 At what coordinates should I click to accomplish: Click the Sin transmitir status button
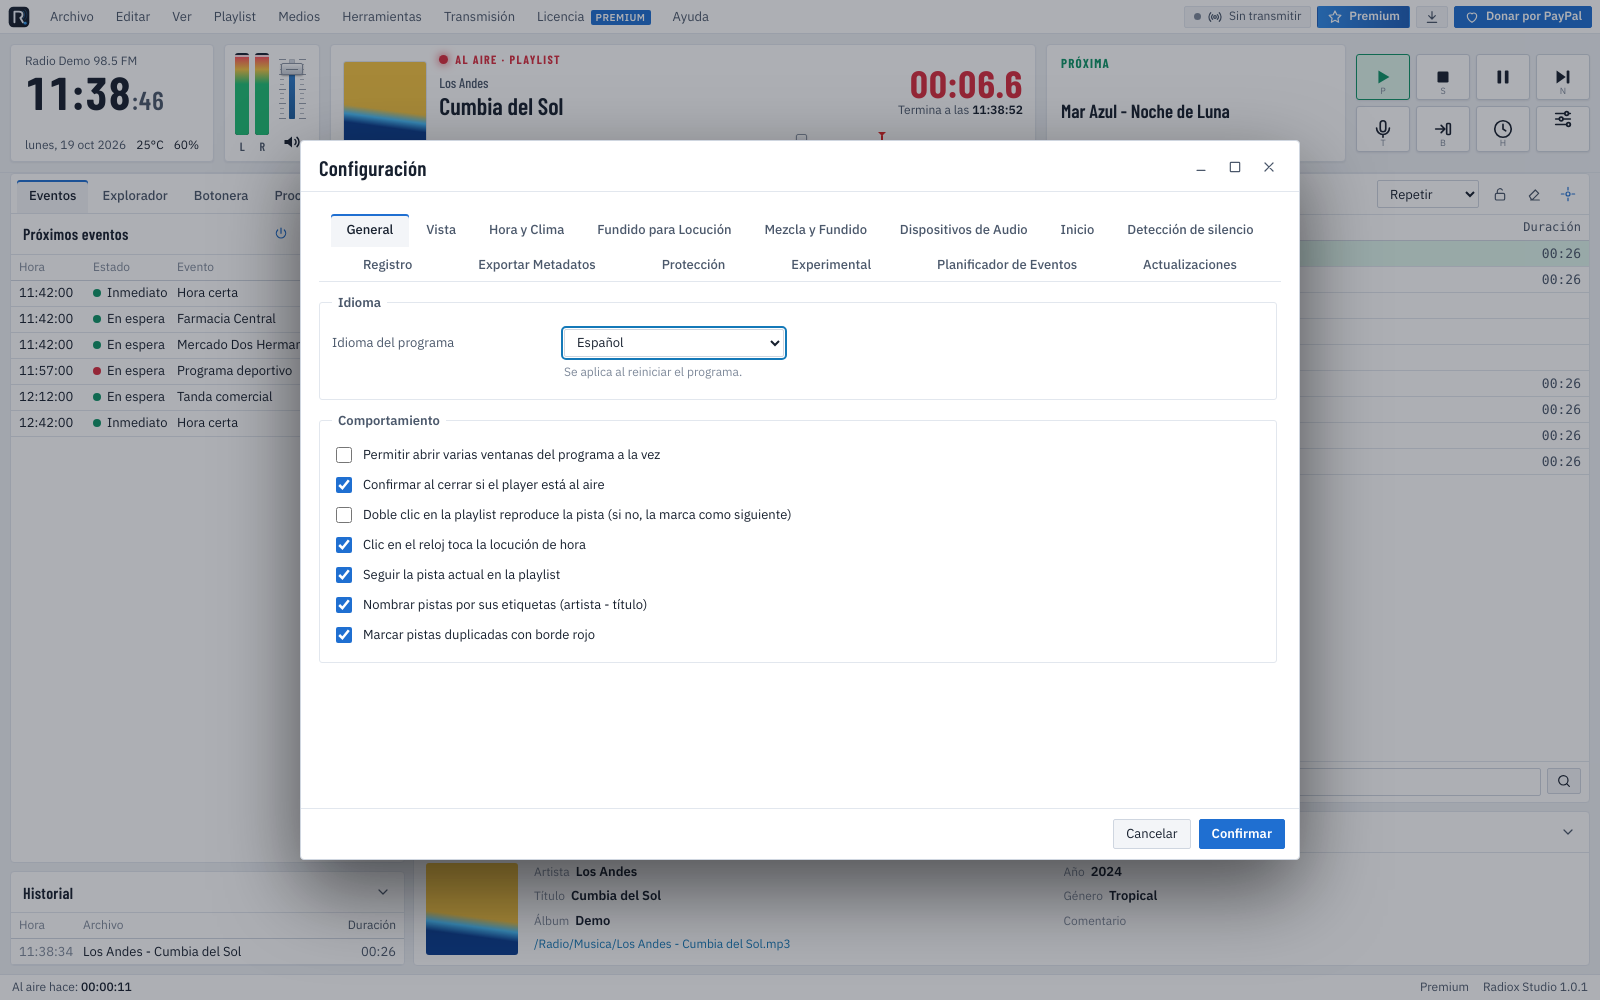click(1247, 17)
